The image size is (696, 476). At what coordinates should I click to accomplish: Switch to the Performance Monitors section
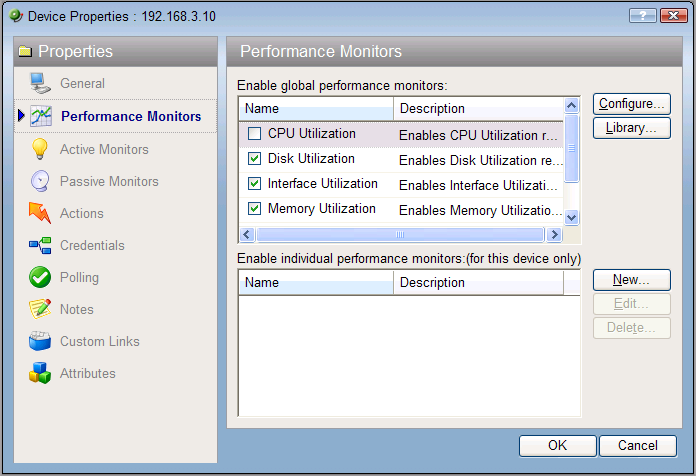coord(130,116)
